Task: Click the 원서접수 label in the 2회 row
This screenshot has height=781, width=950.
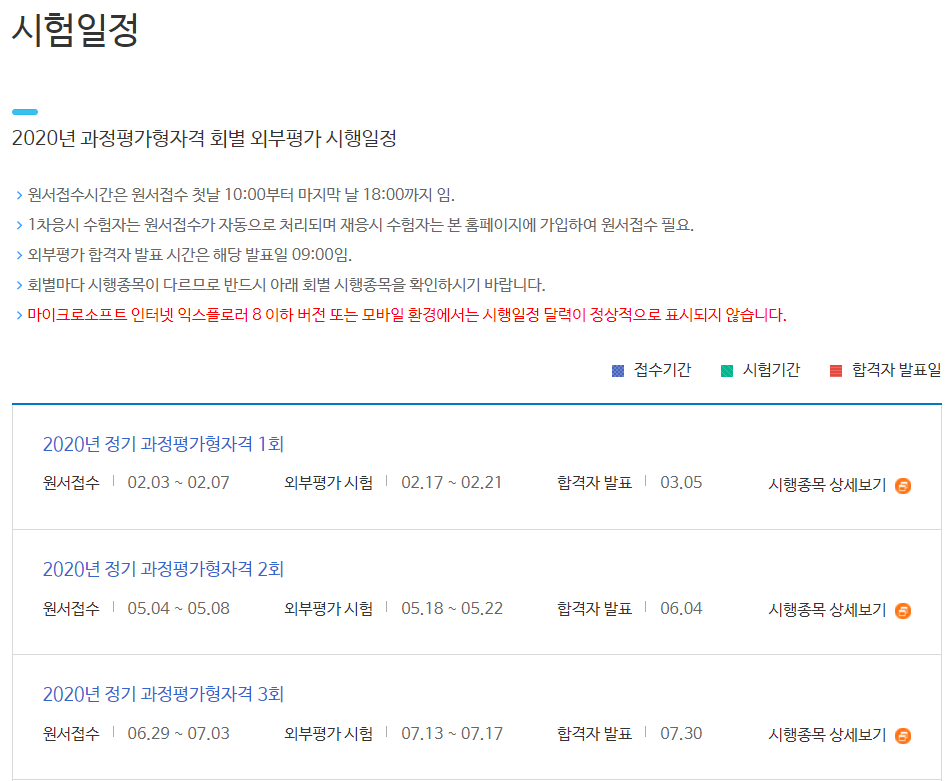Action: point(71,609)
